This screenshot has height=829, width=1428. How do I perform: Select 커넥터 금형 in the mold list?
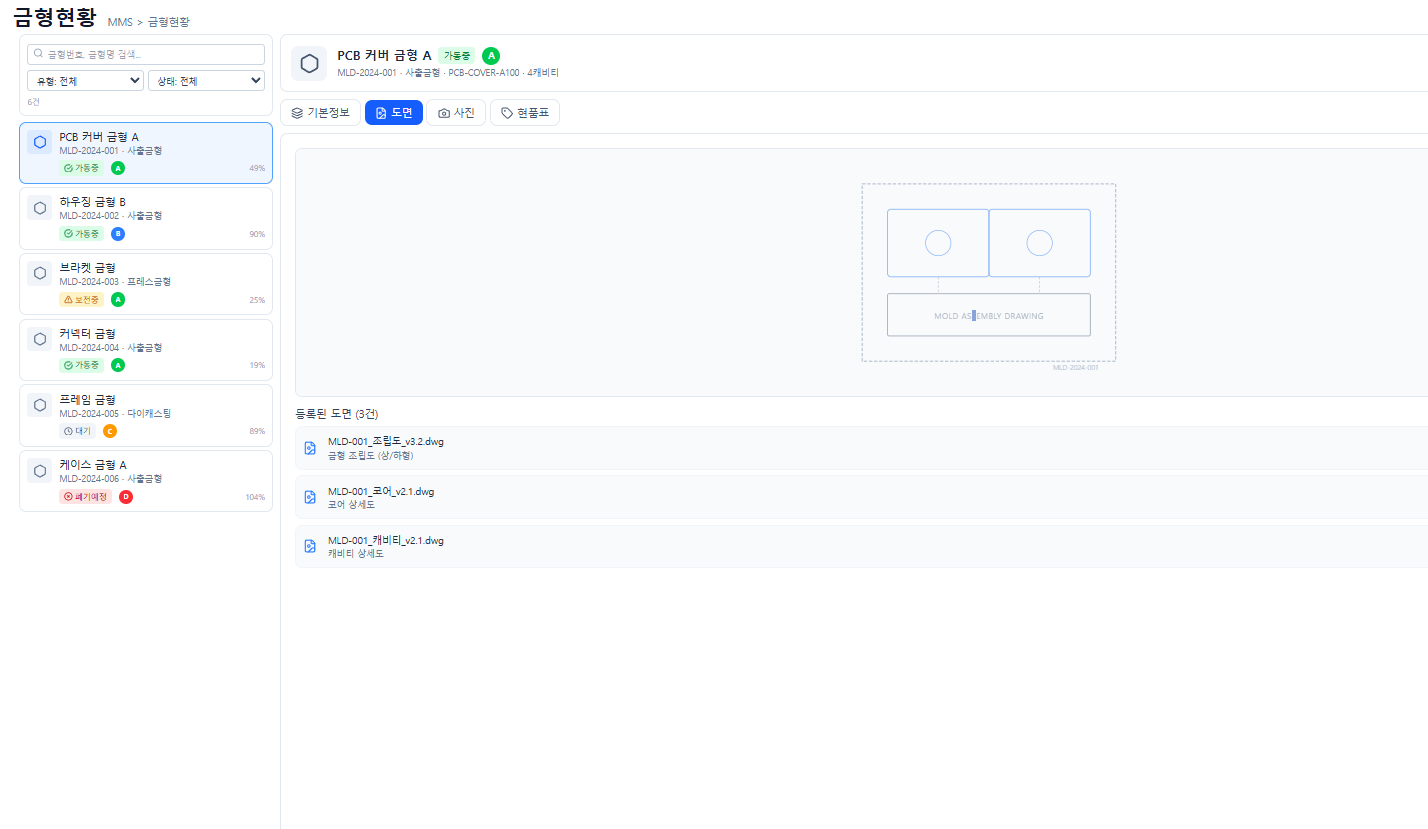click(146, 349)
